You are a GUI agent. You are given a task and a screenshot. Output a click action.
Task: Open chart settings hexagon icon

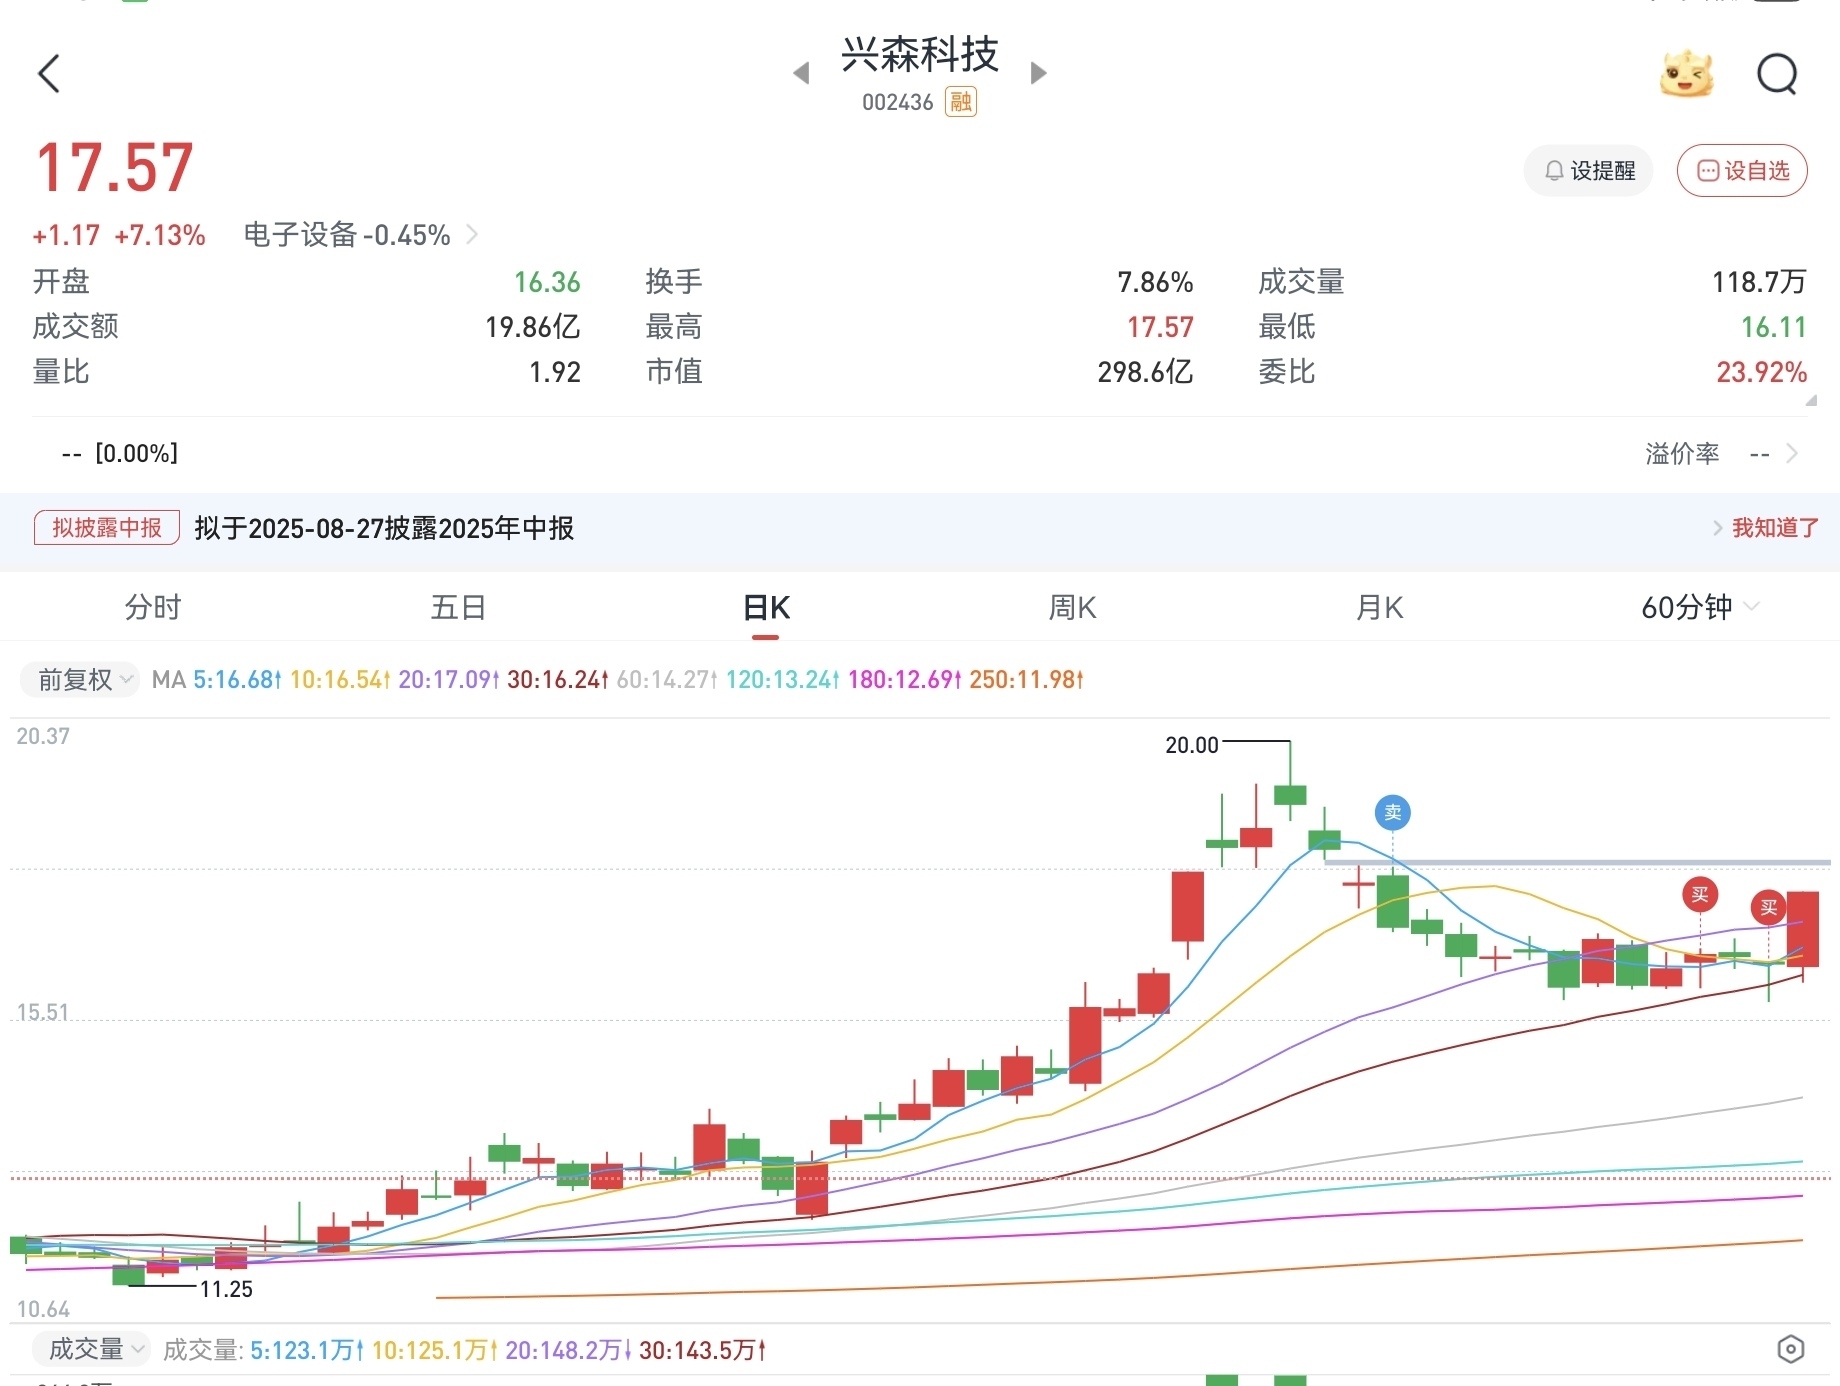(1791, 1349)
